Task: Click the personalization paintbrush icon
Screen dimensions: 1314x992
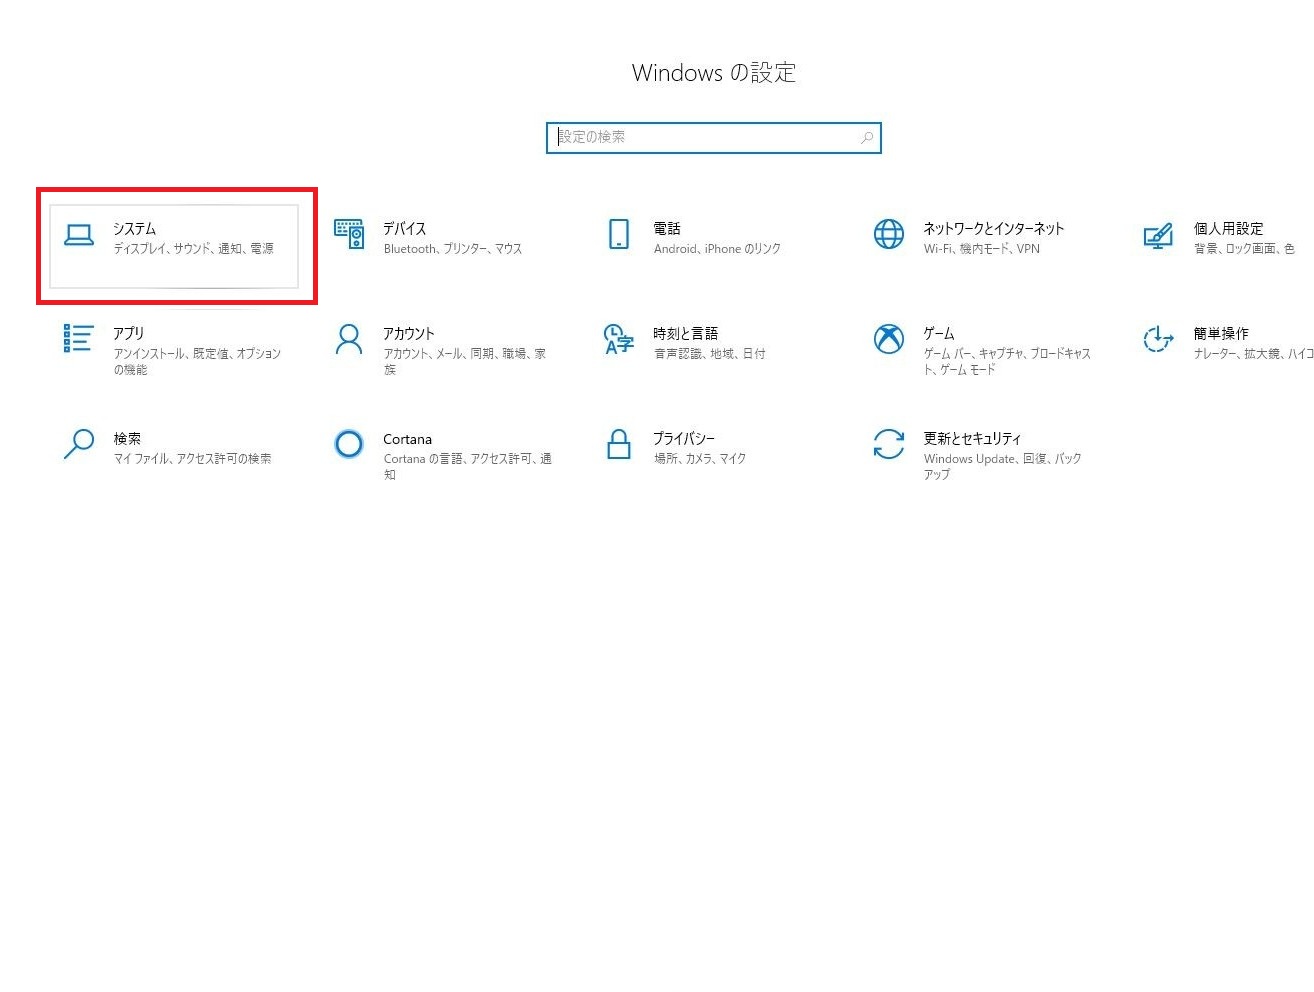Action: point(1158,236)
